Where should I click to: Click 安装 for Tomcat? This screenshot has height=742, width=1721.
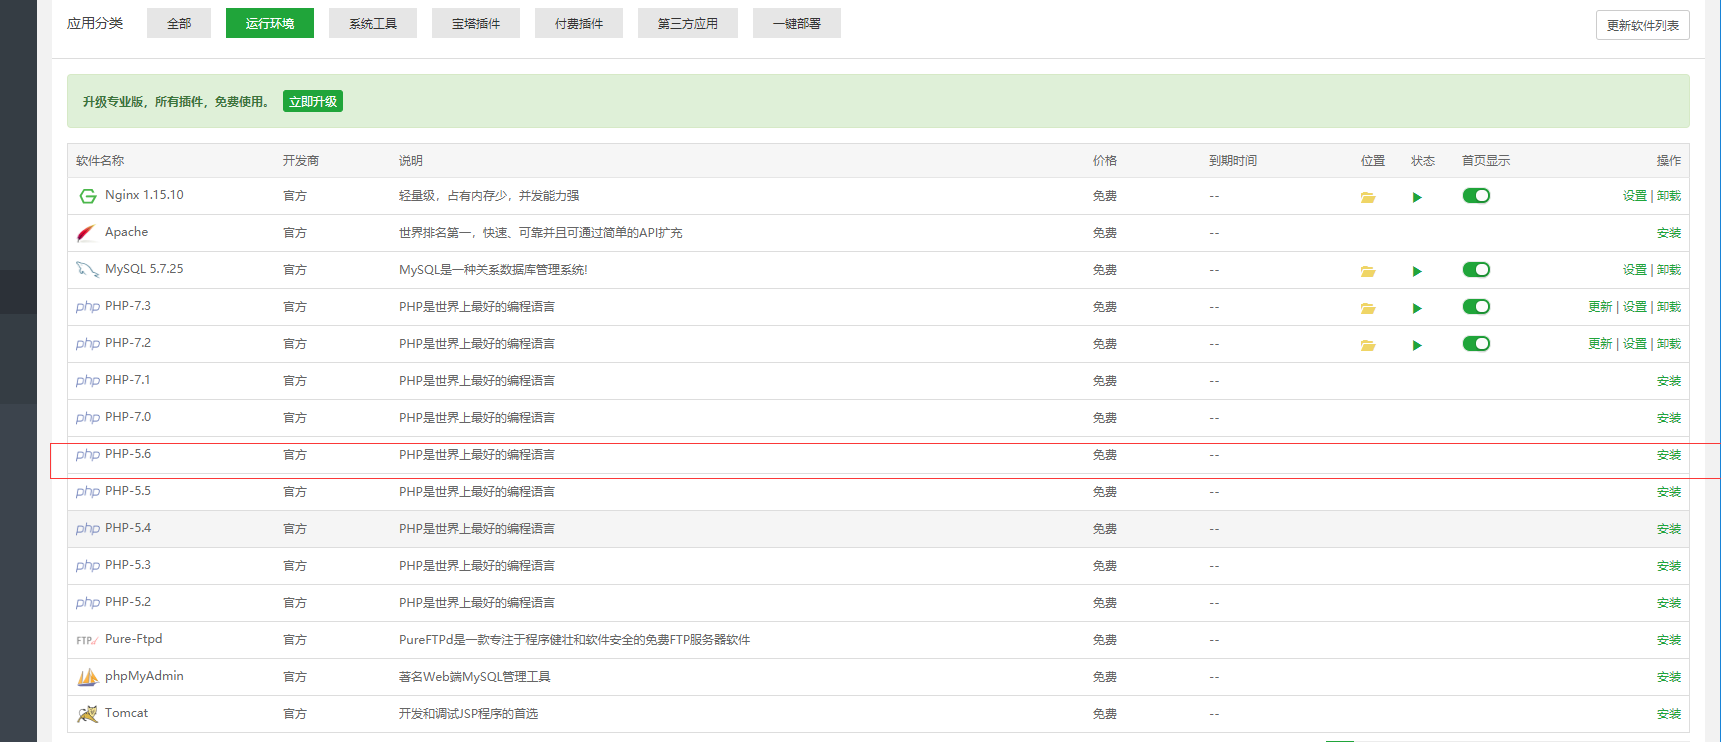(x=1669, y=714)
